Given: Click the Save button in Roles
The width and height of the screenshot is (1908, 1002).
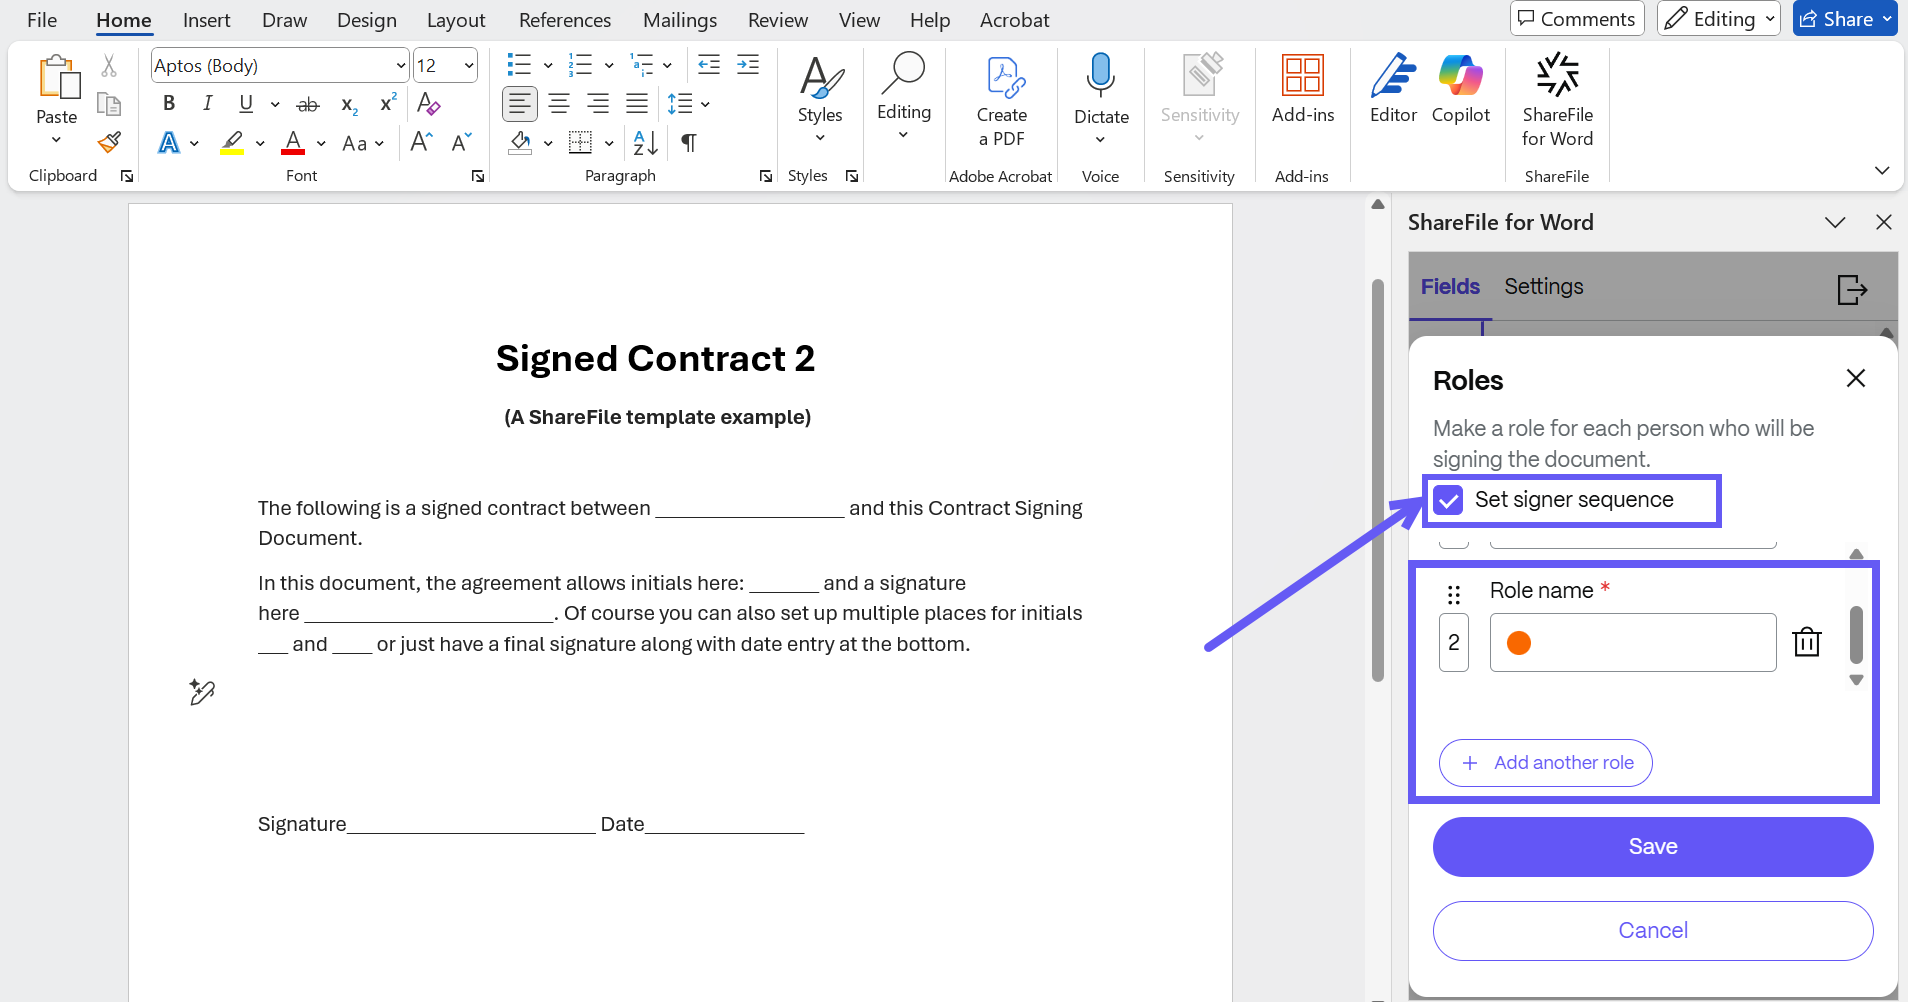Looking at the screenshot, I should click(x=1652, y=847).
